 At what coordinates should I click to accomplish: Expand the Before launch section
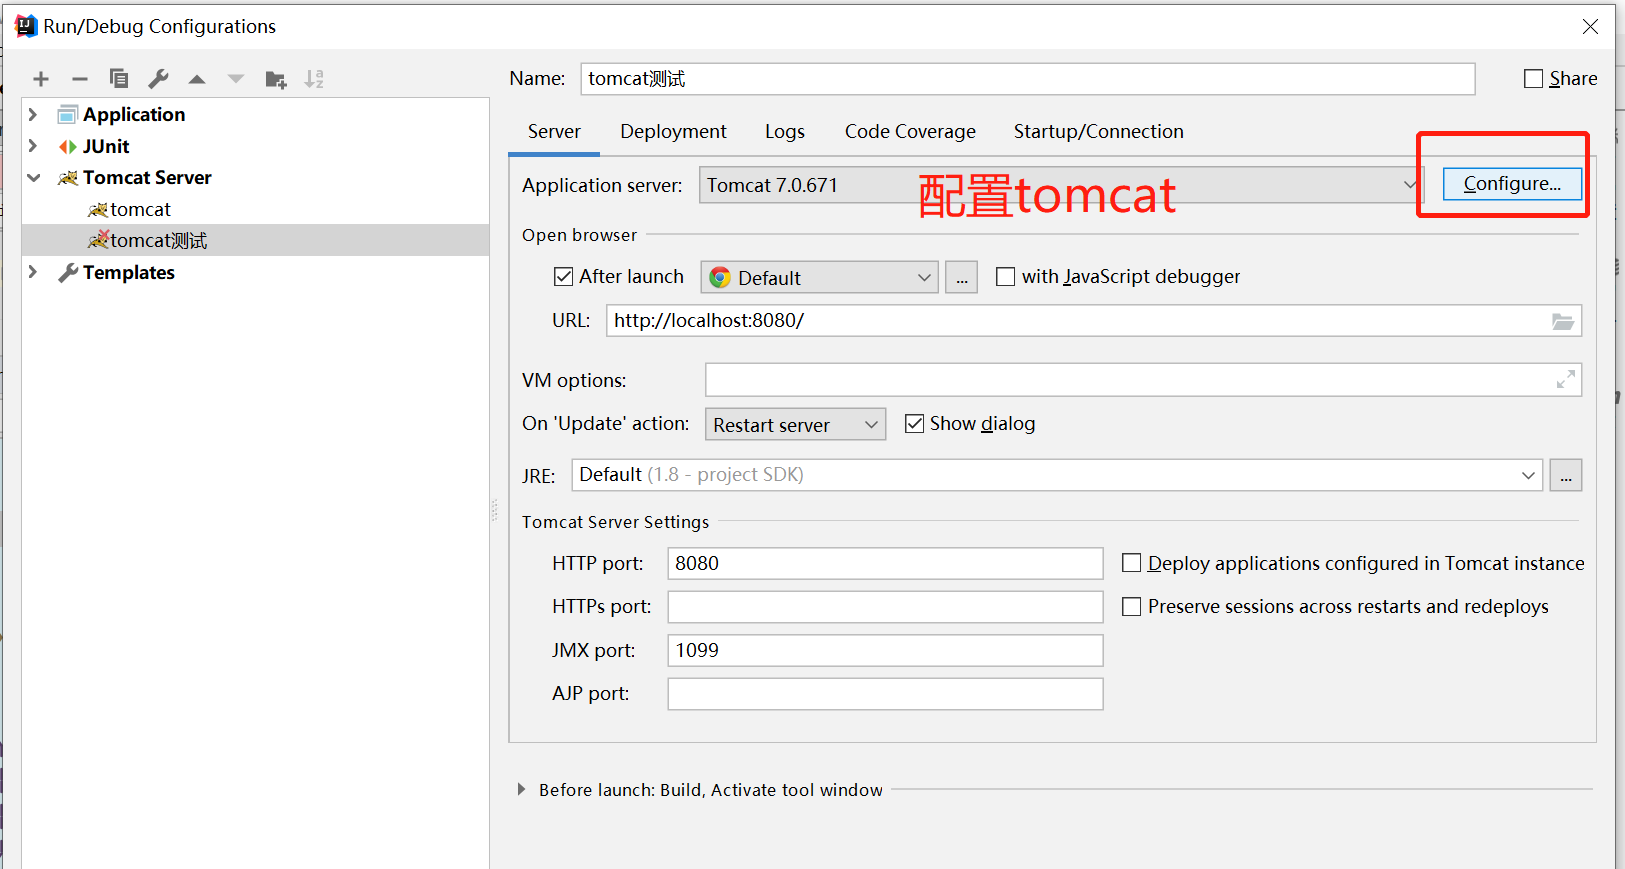(521, 789)
